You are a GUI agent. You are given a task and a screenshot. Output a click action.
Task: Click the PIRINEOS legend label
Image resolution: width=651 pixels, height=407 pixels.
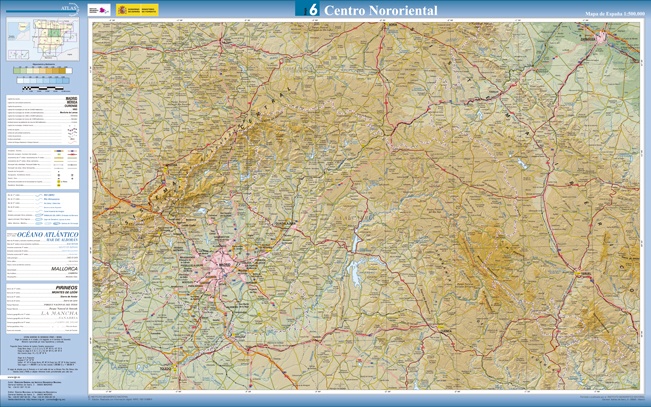[66, 286]
